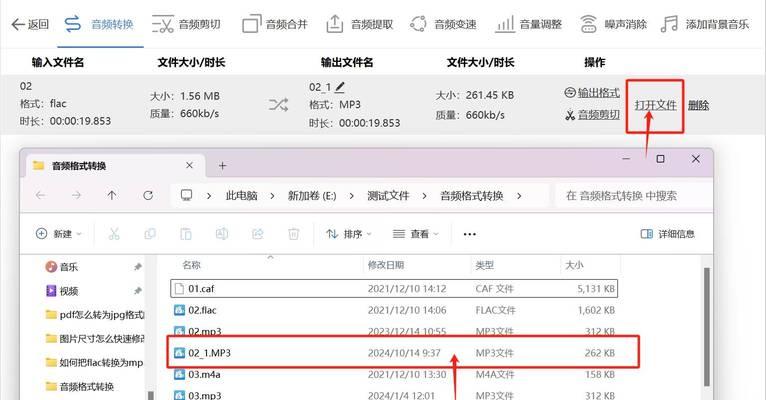Image resolution: width=766 pixels, height=400 pixels.
Task: Click the computer icon in address bar
Action: click(x=186, y=195)
